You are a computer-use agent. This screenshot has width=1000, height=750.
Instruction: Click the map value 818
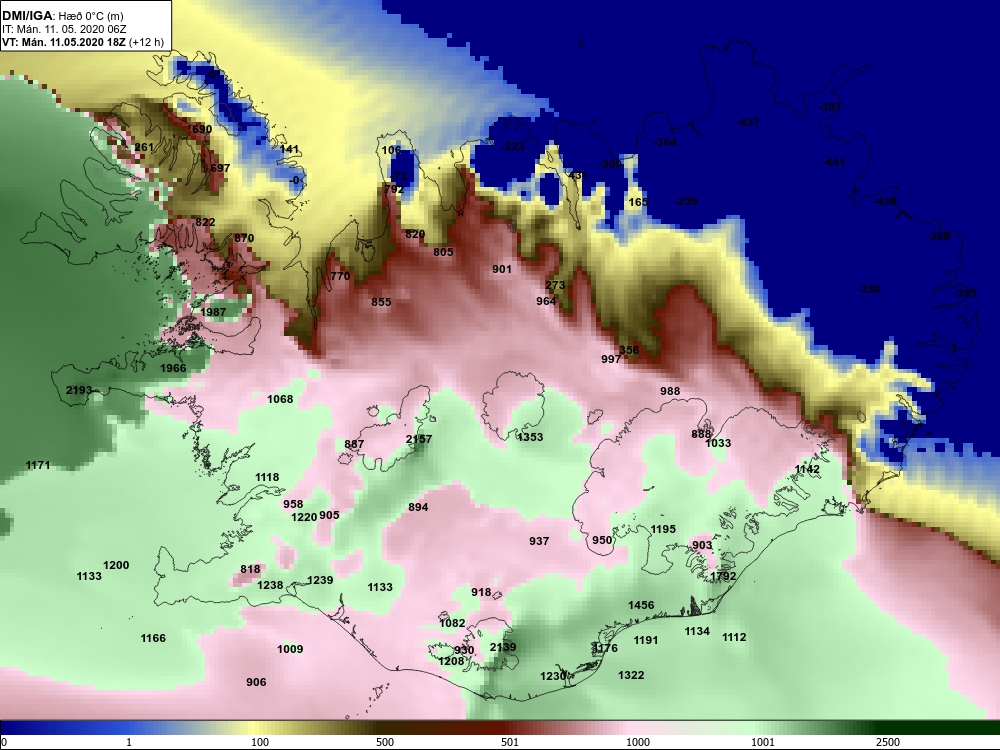coord(250,570)
